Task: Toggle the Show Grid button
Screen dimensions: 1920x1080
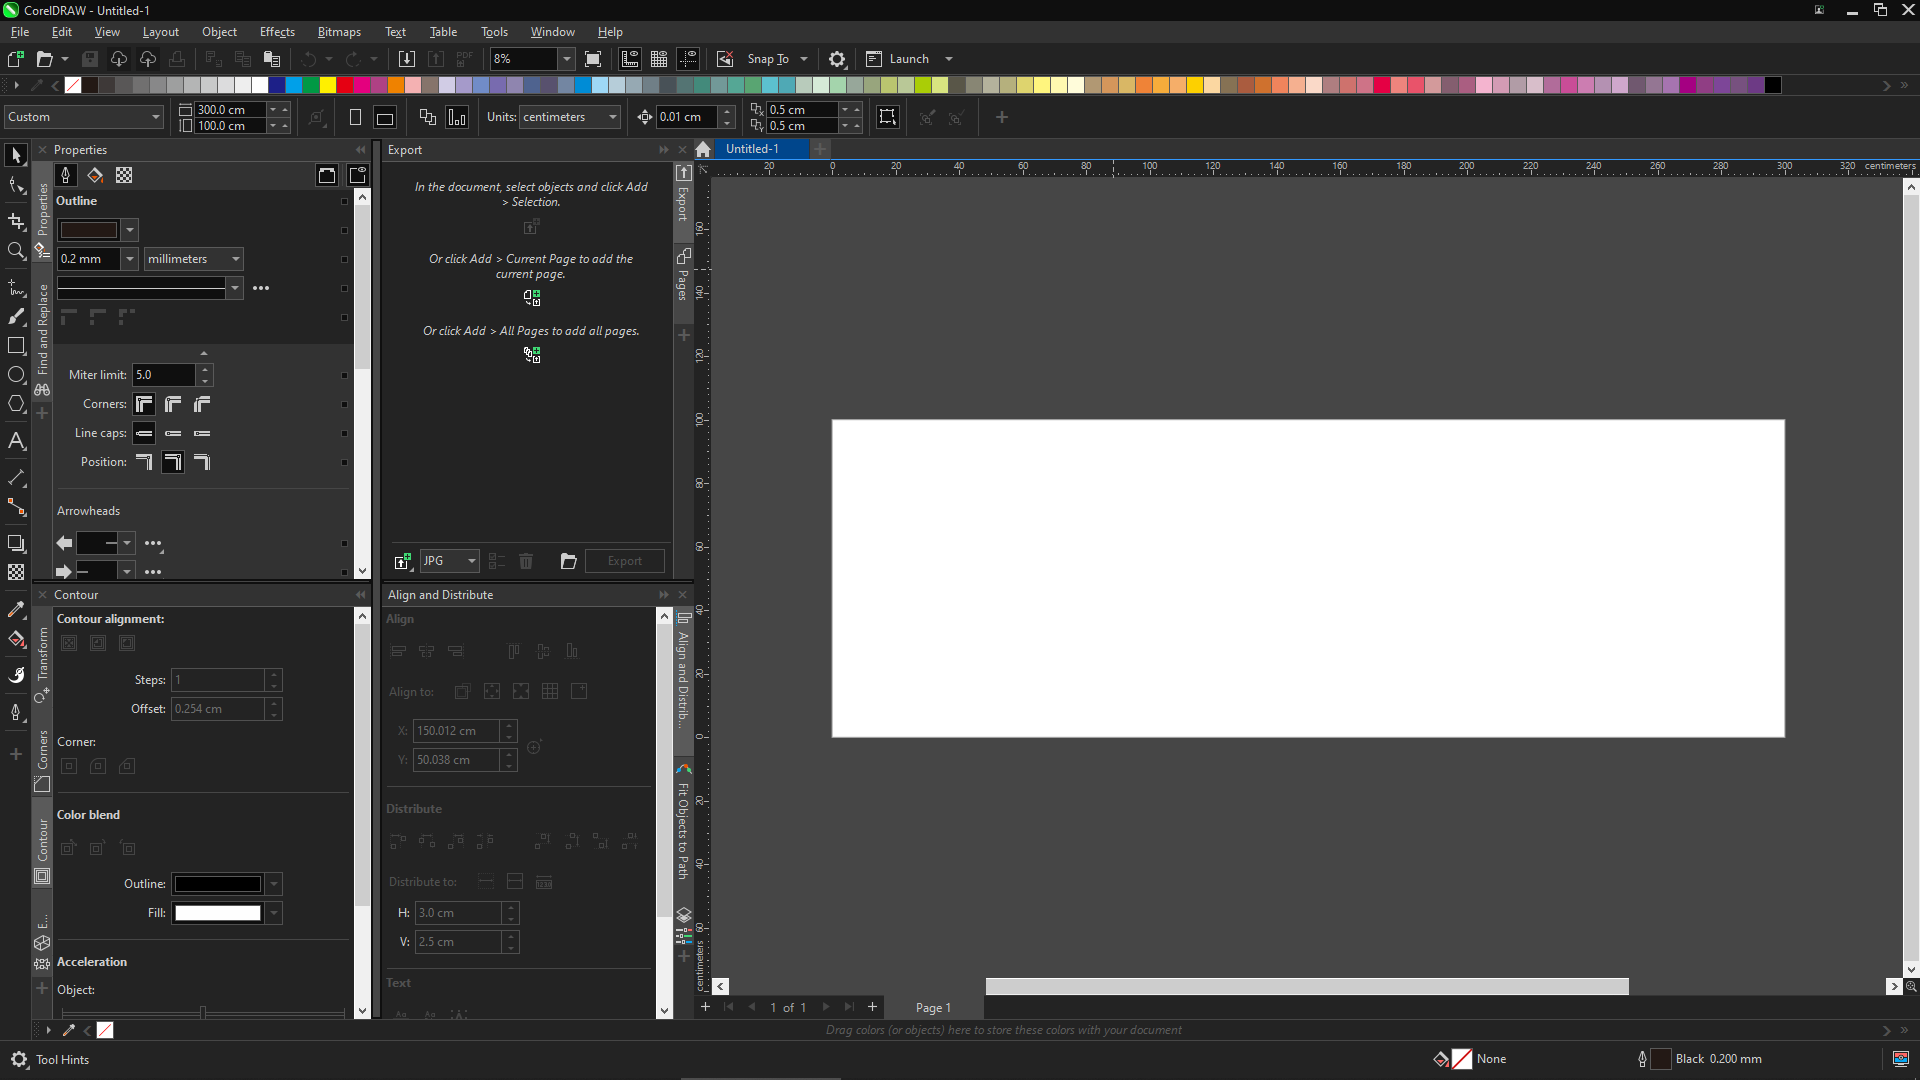Action: pyautogui.click(x=659, y=59)
